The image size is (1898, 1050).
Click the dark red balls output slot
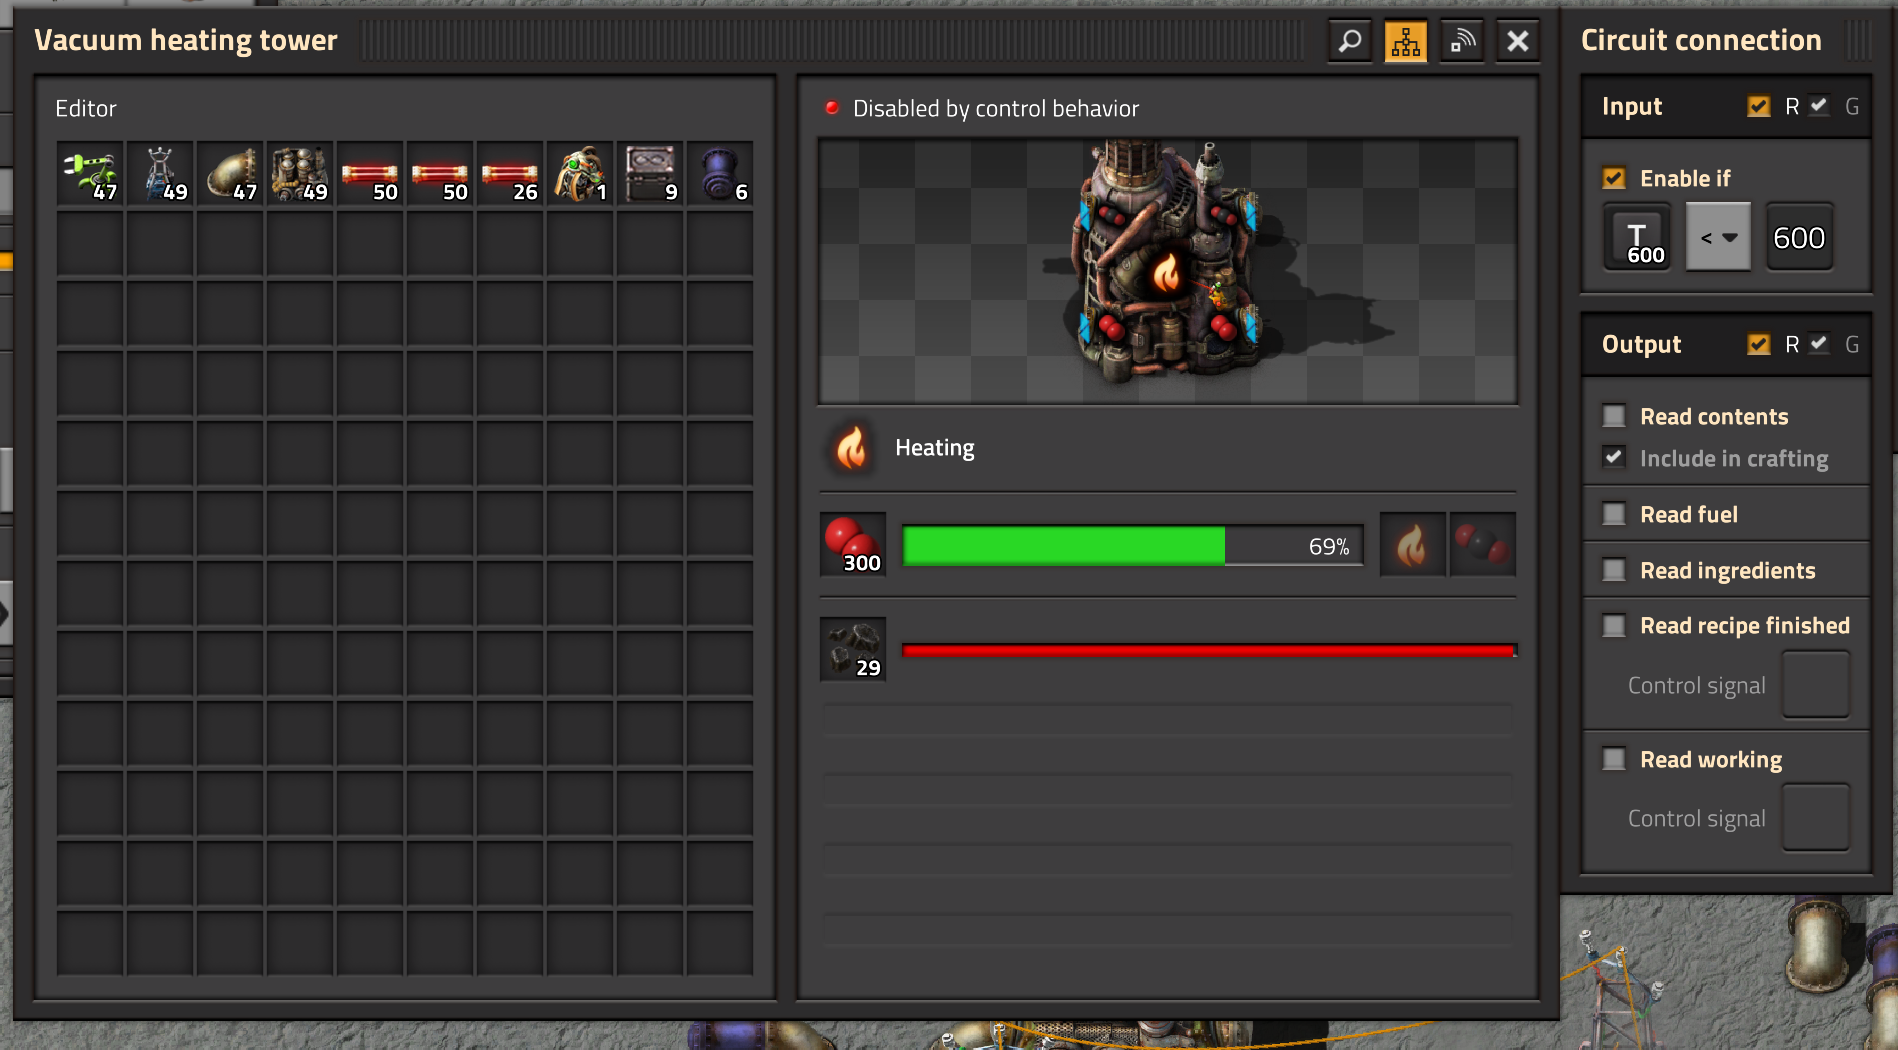point(1482,545)
